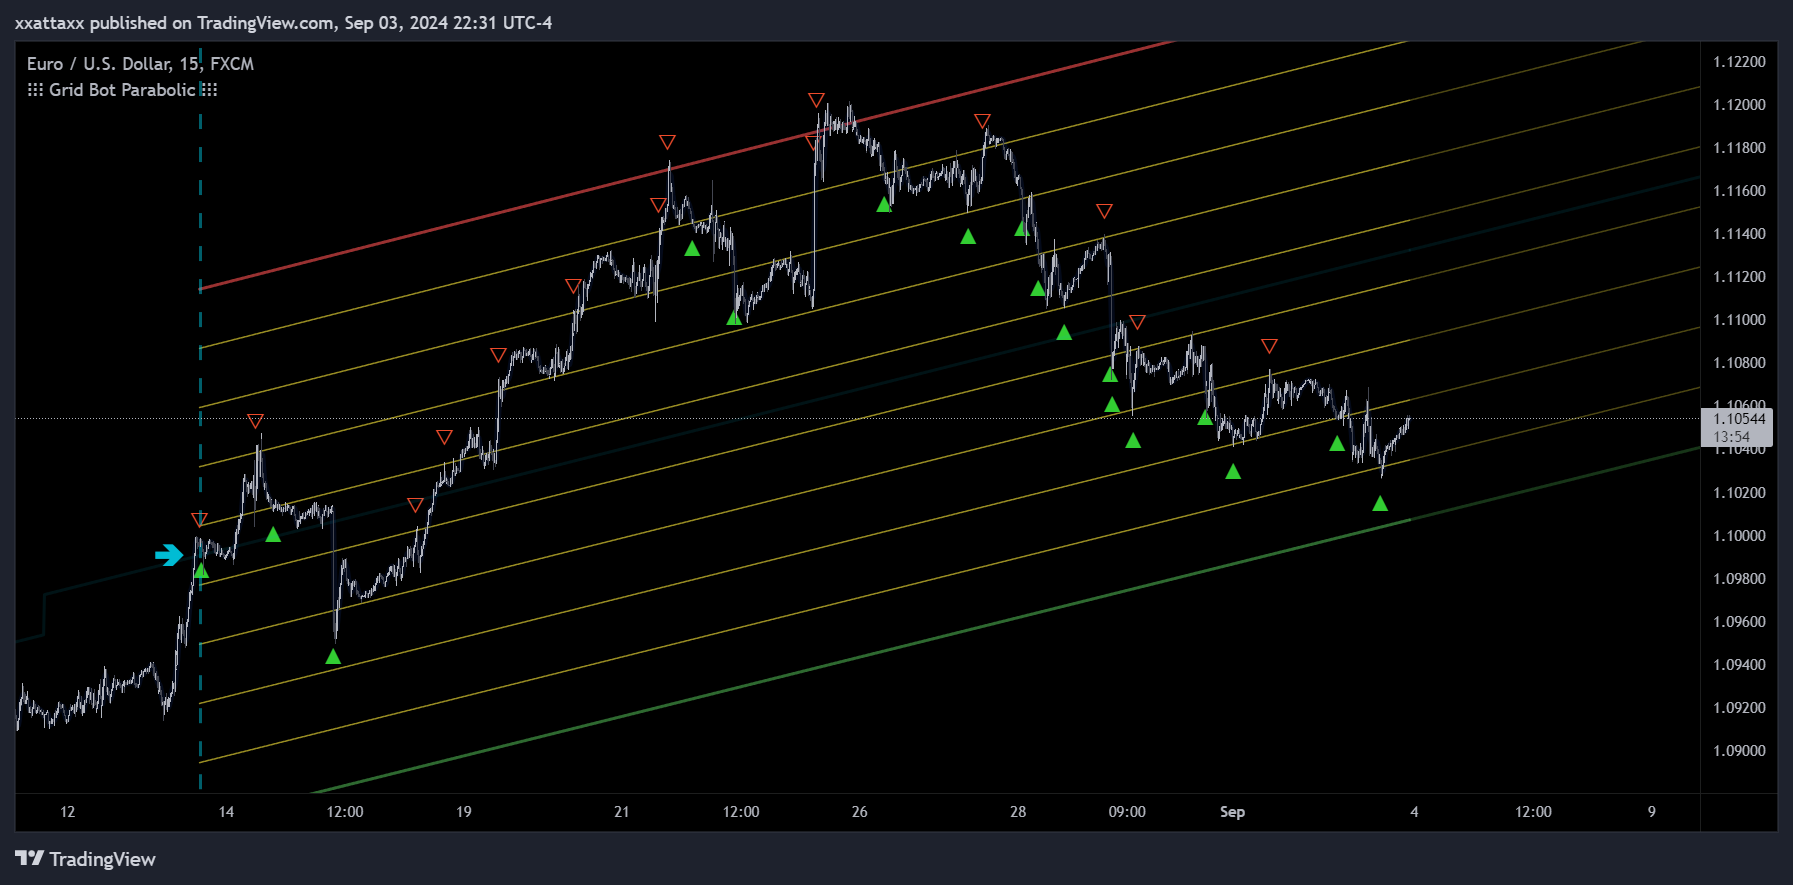The height and width of the screenshot is (885, 1793).
Task: Click the 14 date label on time axis
Action: tap(226, 812)
